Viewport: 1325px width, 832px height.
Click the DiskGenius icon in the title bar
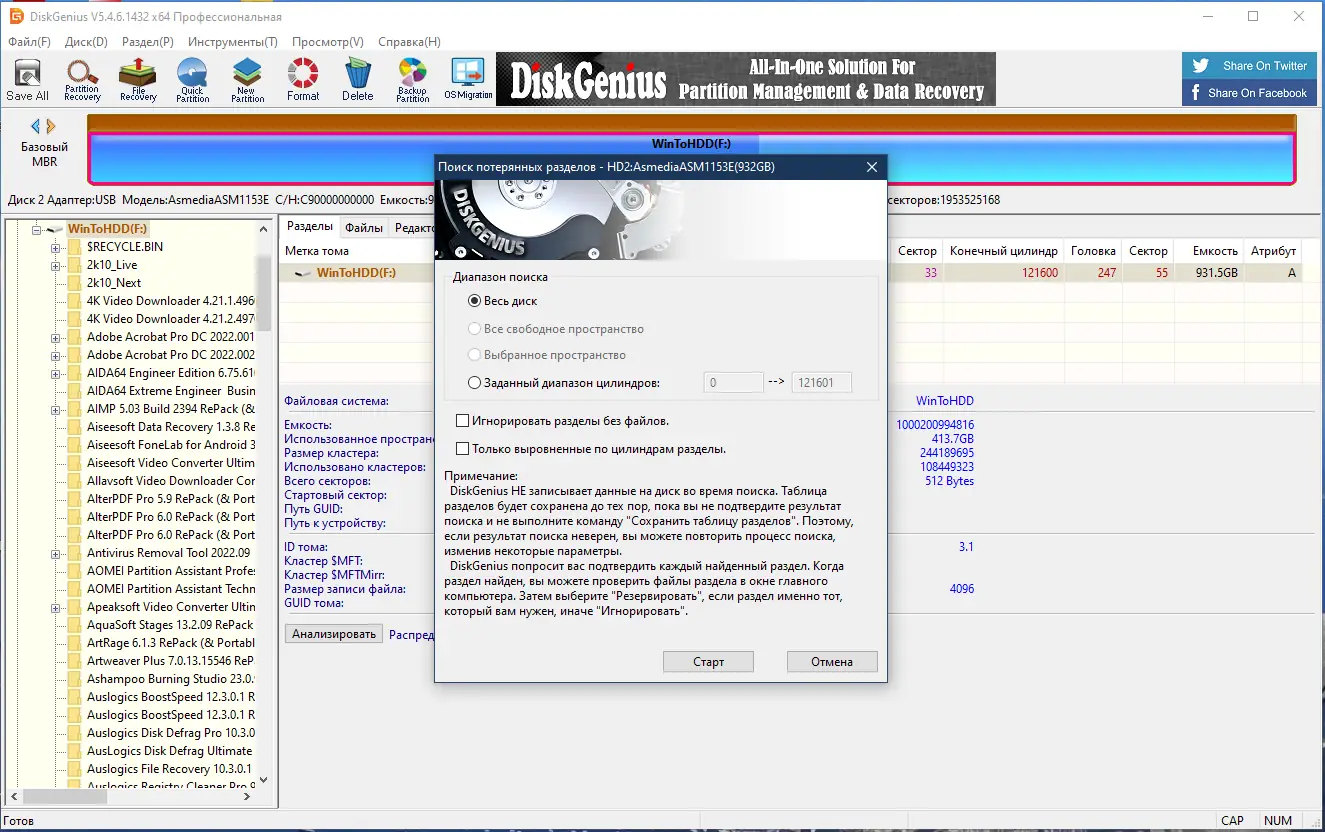click(16, 17)
